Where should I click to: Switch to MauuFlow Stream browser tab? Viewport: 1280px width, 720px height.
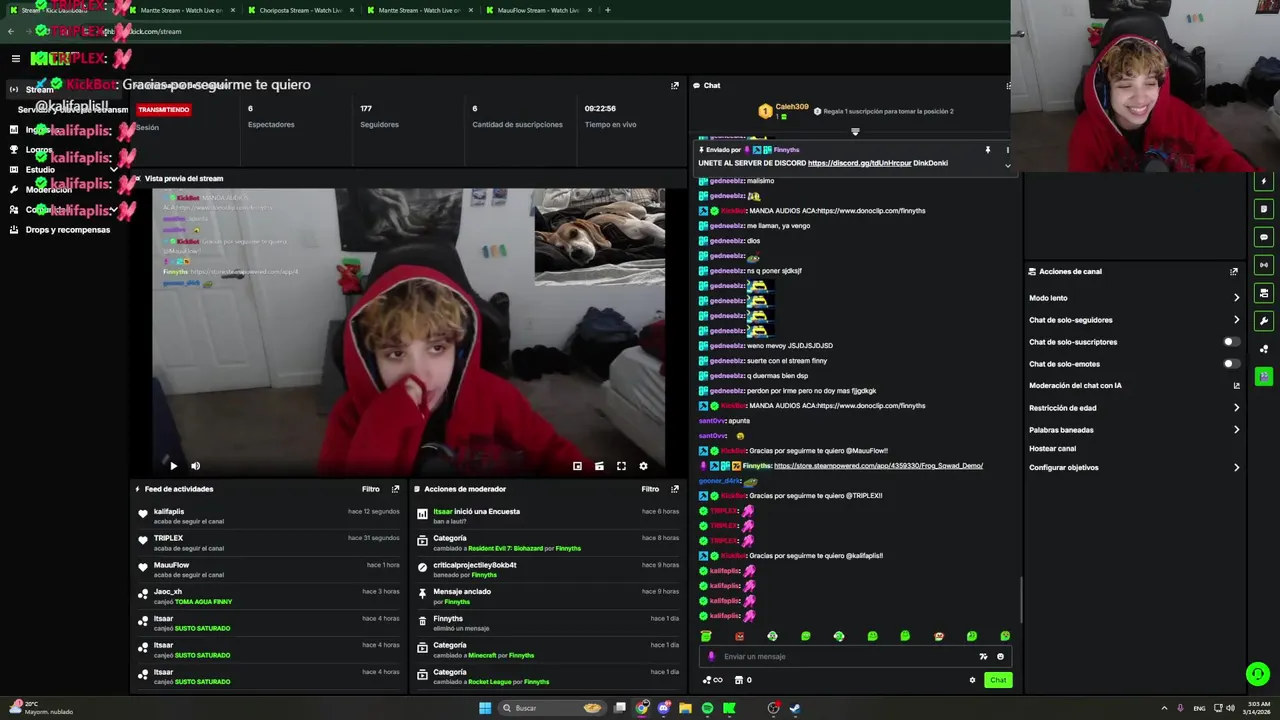coord(538,10)
